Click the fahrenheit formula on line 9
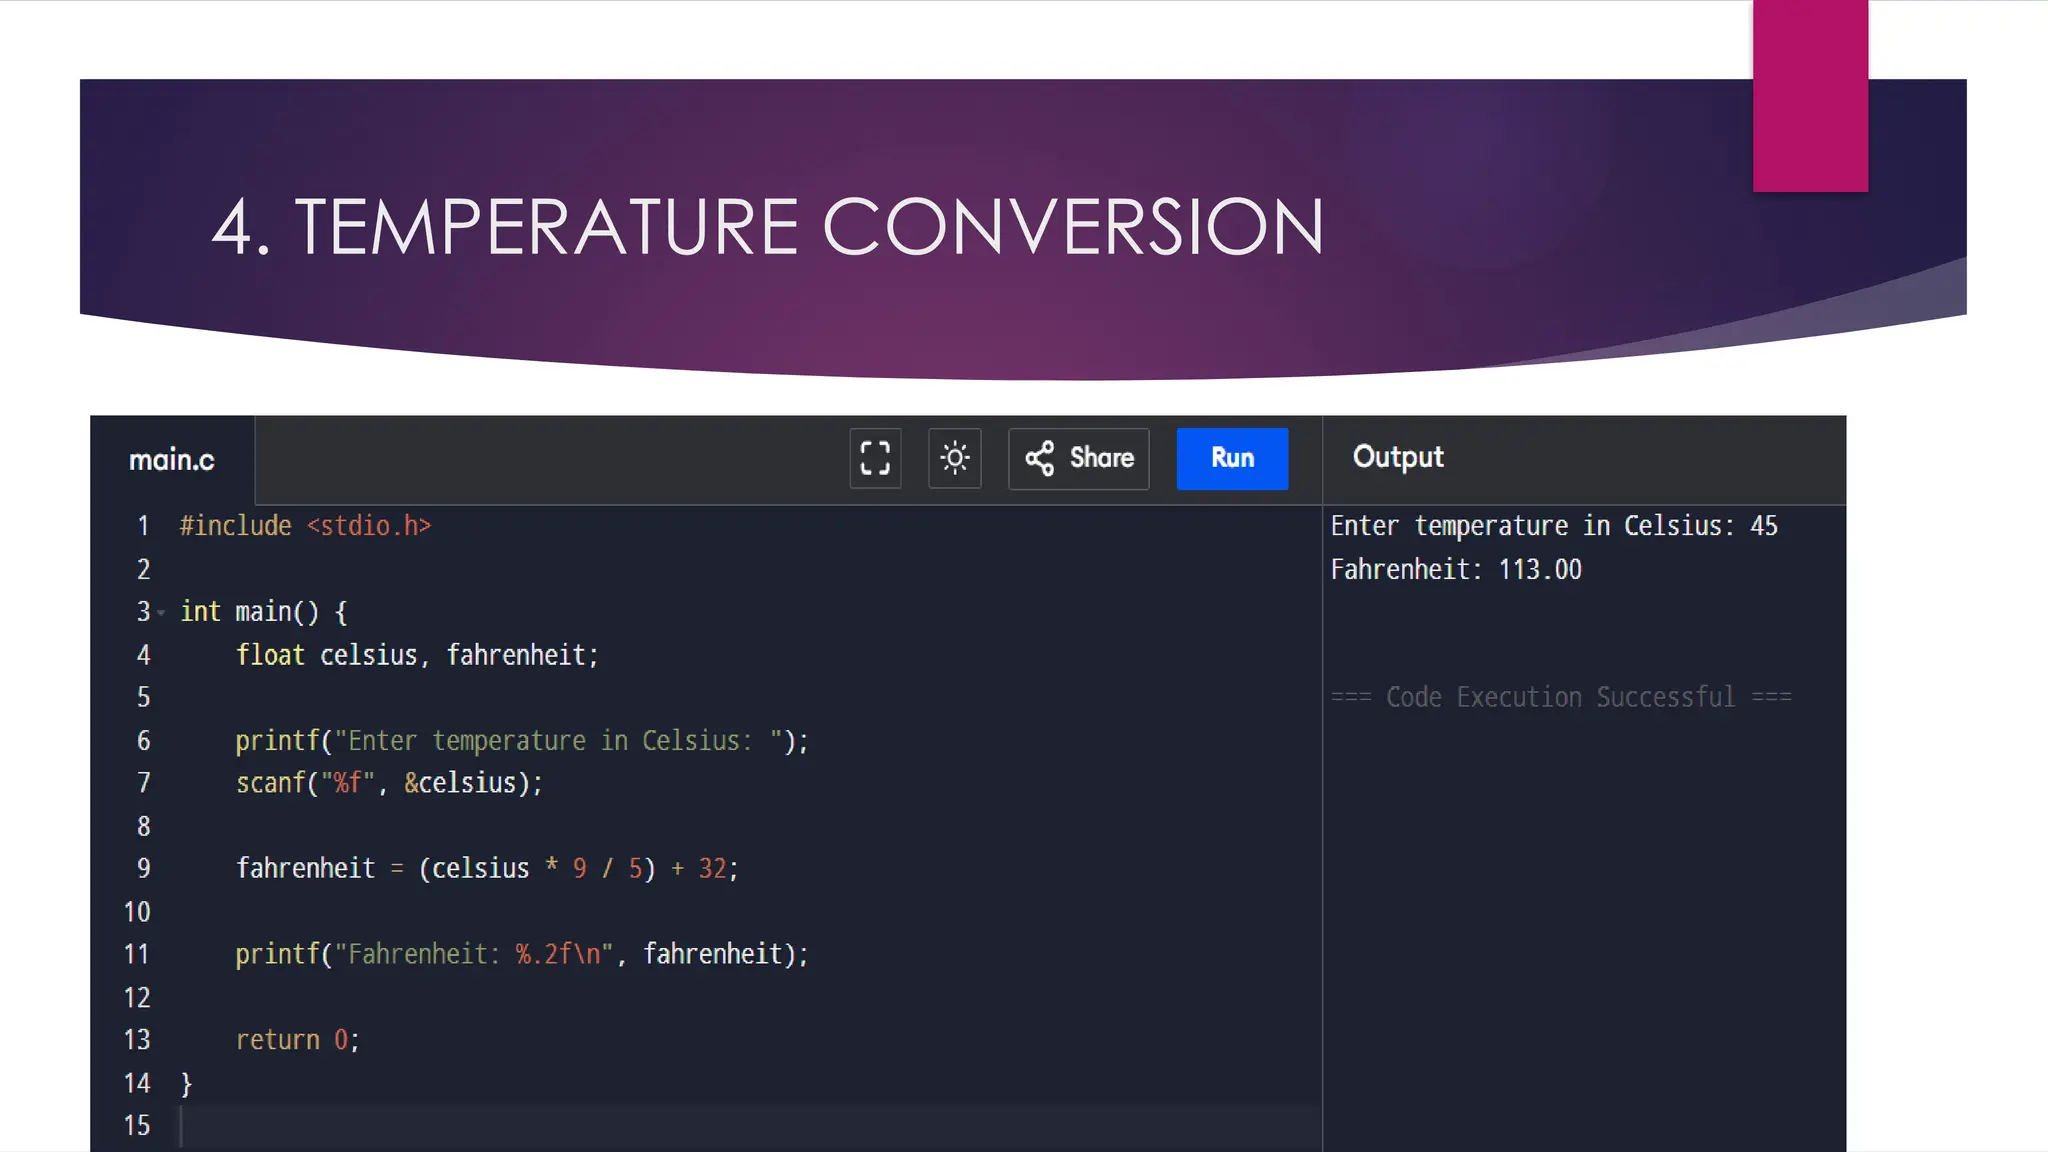Viewport: 2048px width, 1152px height. [487, 869]
